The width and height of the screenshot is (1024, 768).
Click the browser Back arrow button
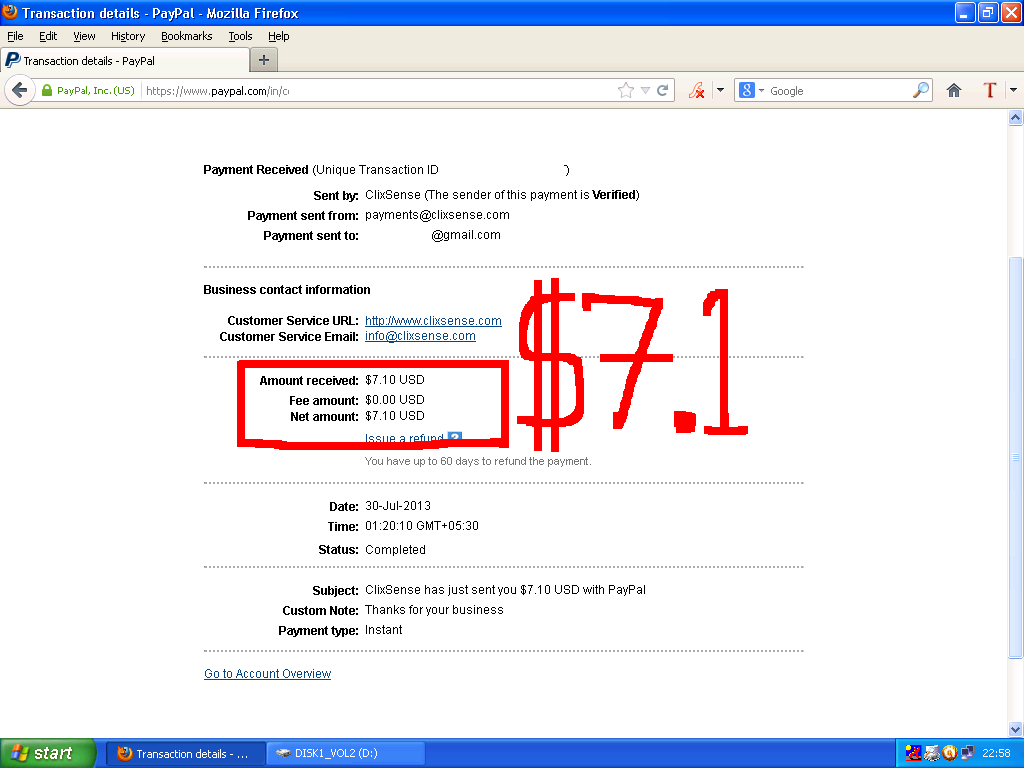[x=20, y=90]
